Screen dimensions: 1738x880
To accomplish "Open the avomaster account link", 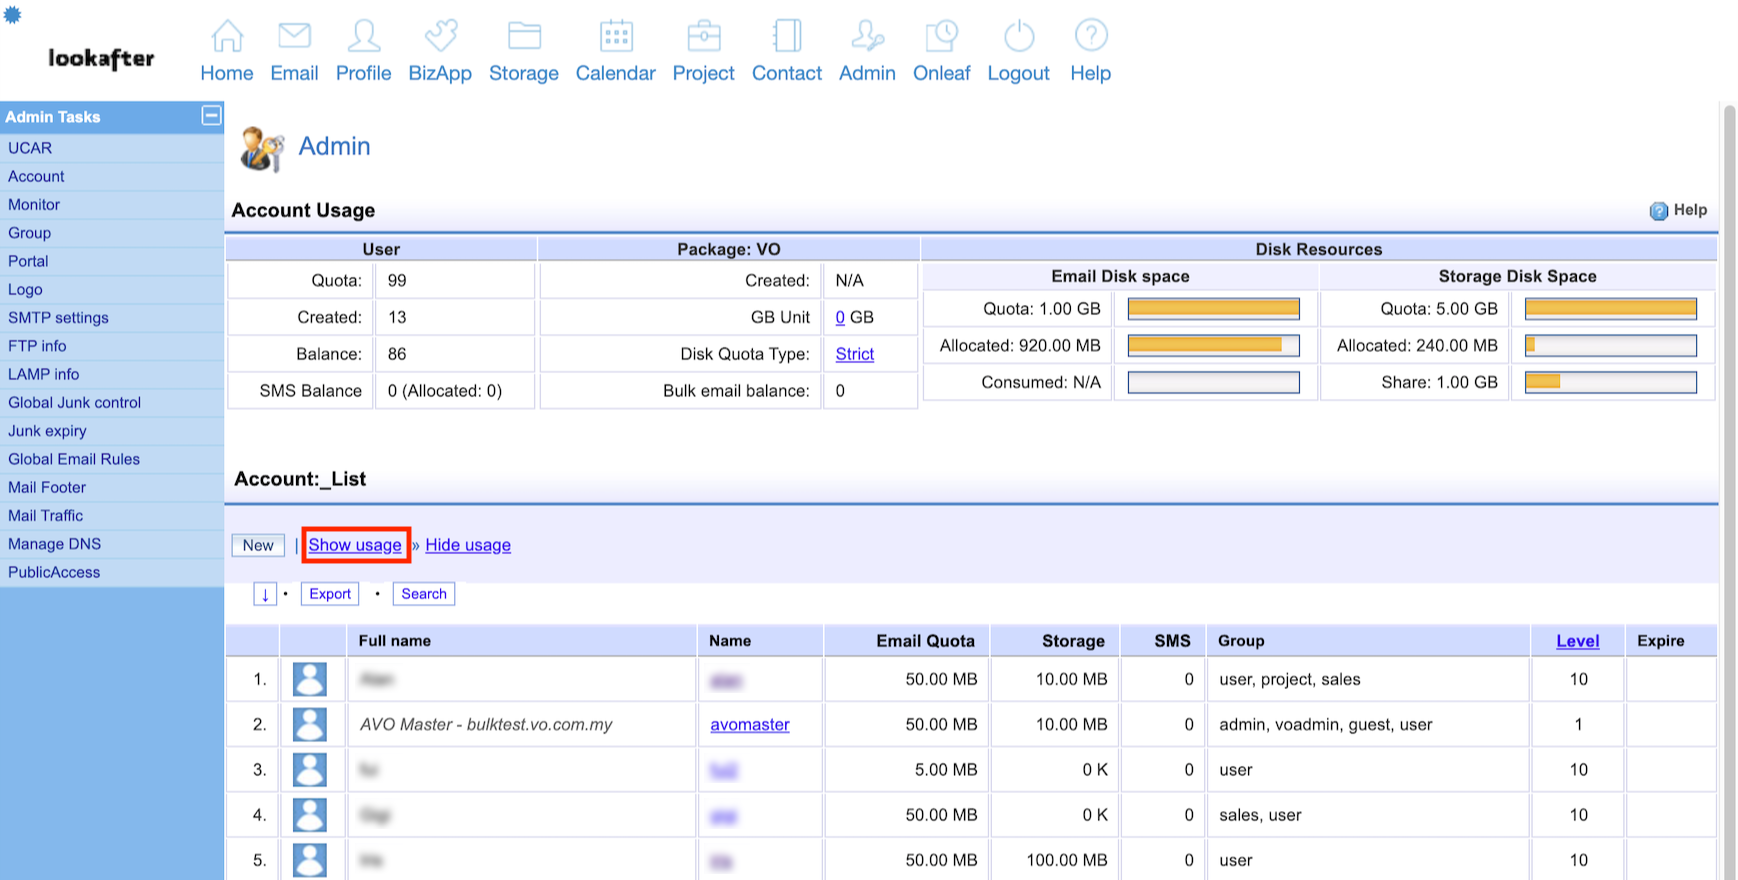I will [749, 725].
